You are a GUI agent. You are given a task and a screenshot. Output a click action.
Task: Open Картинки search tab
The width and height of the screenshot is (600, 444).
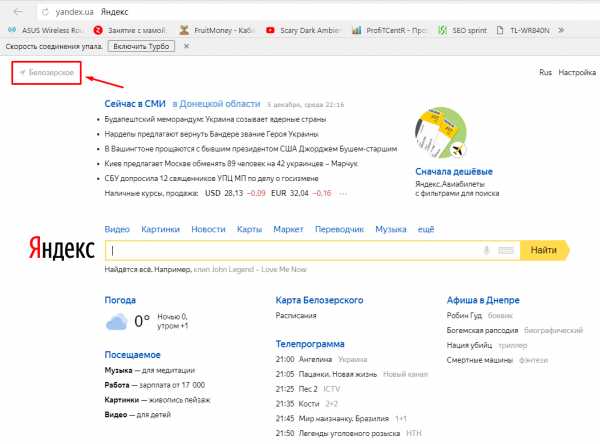[x=160, y=229]
